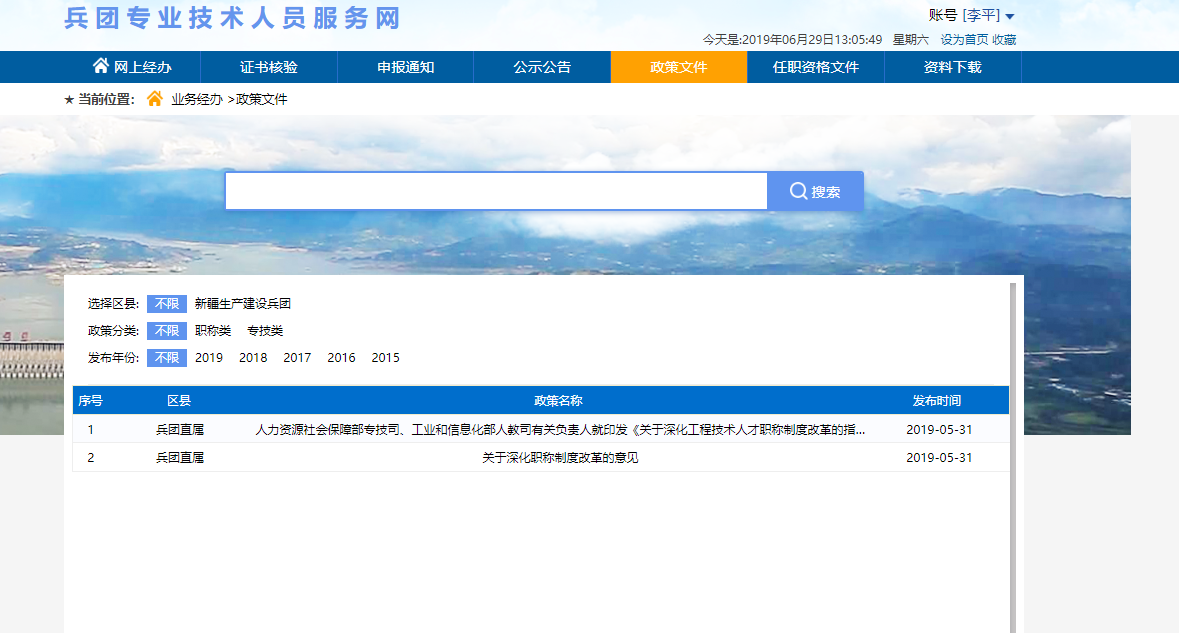The width and height of the screenshot is (1179, 633).
Task: Go to 资料下载 tab
Action: pyautogui.click(x=952, y=67)
